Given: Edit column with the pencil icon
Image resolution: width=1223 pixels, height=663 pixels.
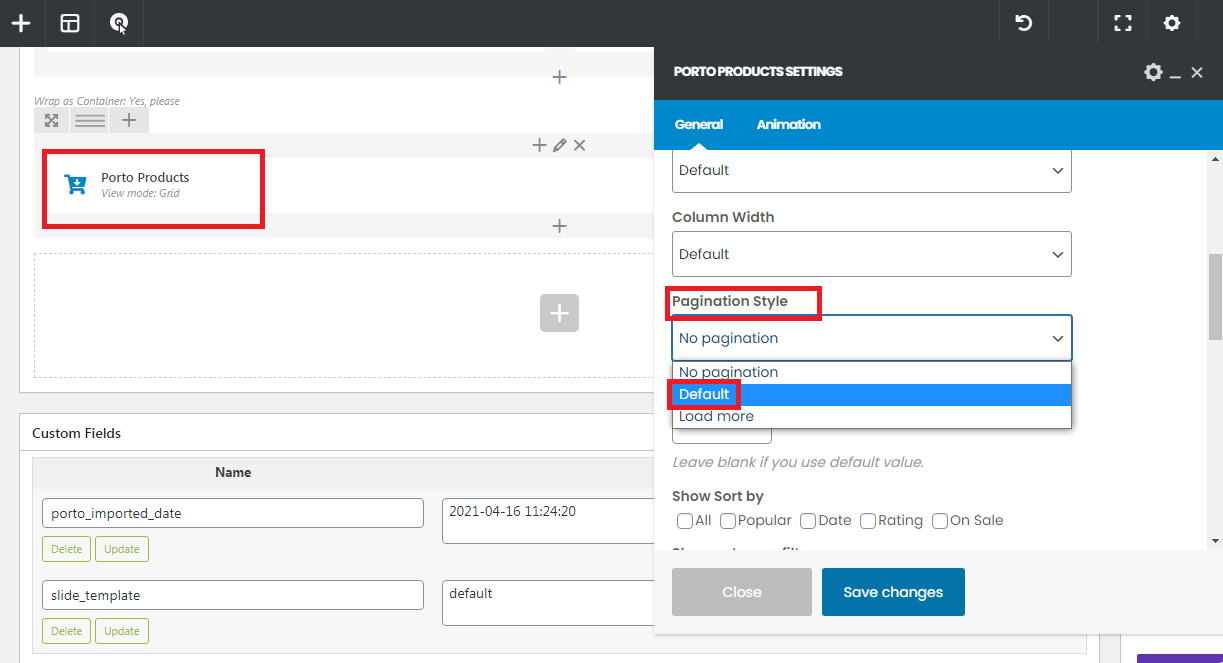Looking at the screenshot, I should (559, 145).
